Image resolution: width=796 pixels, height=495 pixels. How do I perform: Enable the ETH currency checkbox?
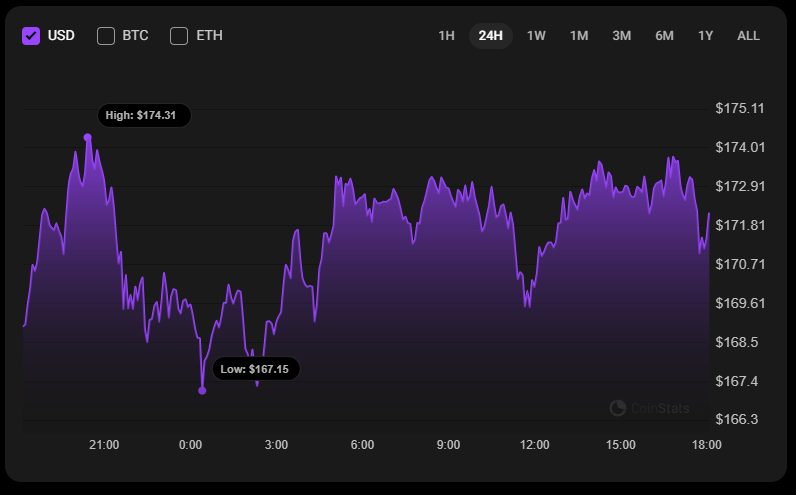click(x=179, y=36)
